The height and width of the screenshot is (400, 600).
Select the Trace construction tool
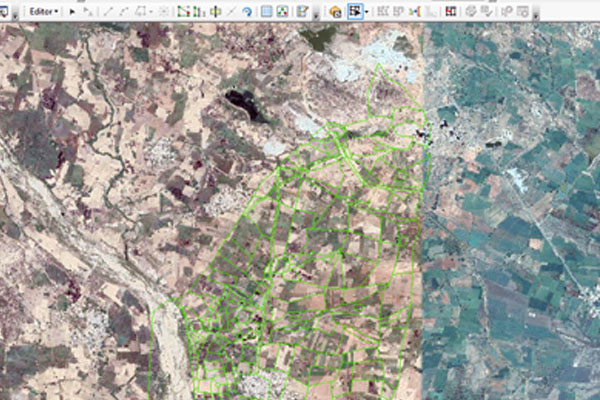tap(140, 11)
